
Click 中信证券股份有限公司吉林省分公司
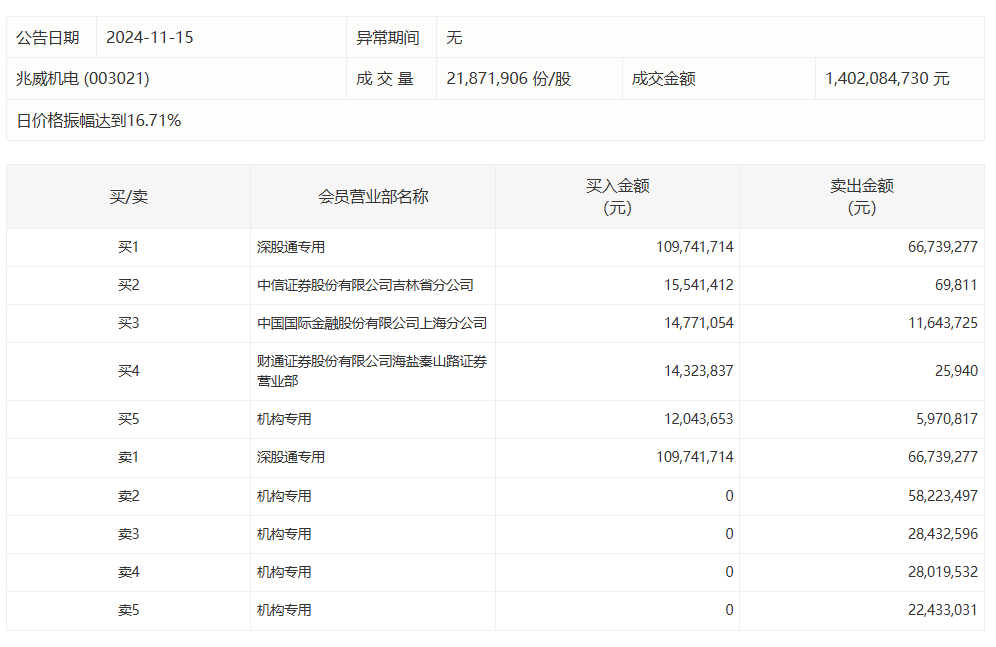click(x=365, y=285)
